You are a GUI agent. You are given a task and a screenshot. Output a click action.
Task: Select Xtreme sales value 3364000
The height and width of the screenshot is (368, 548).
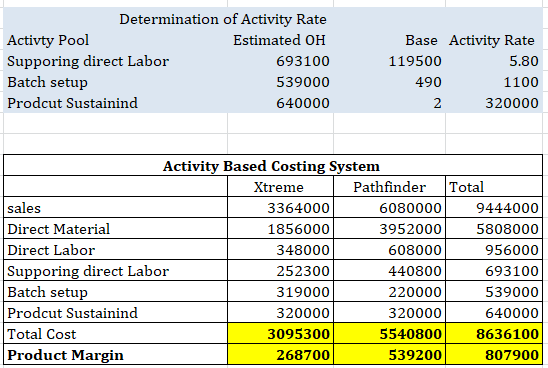tap(298, 208)
